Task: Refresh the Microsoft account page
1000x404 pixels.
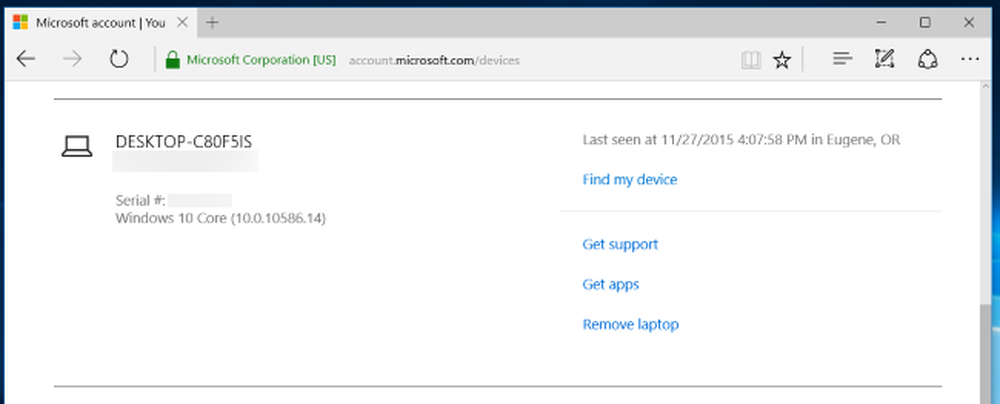Action: (x=119, y=60)
